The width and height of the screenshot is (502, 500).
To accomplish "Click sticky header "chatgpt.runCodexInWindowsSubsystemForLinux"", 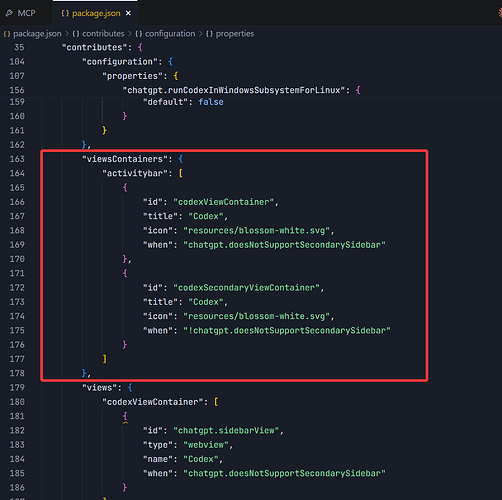I will pyautogui.click(x=234, y=90).
